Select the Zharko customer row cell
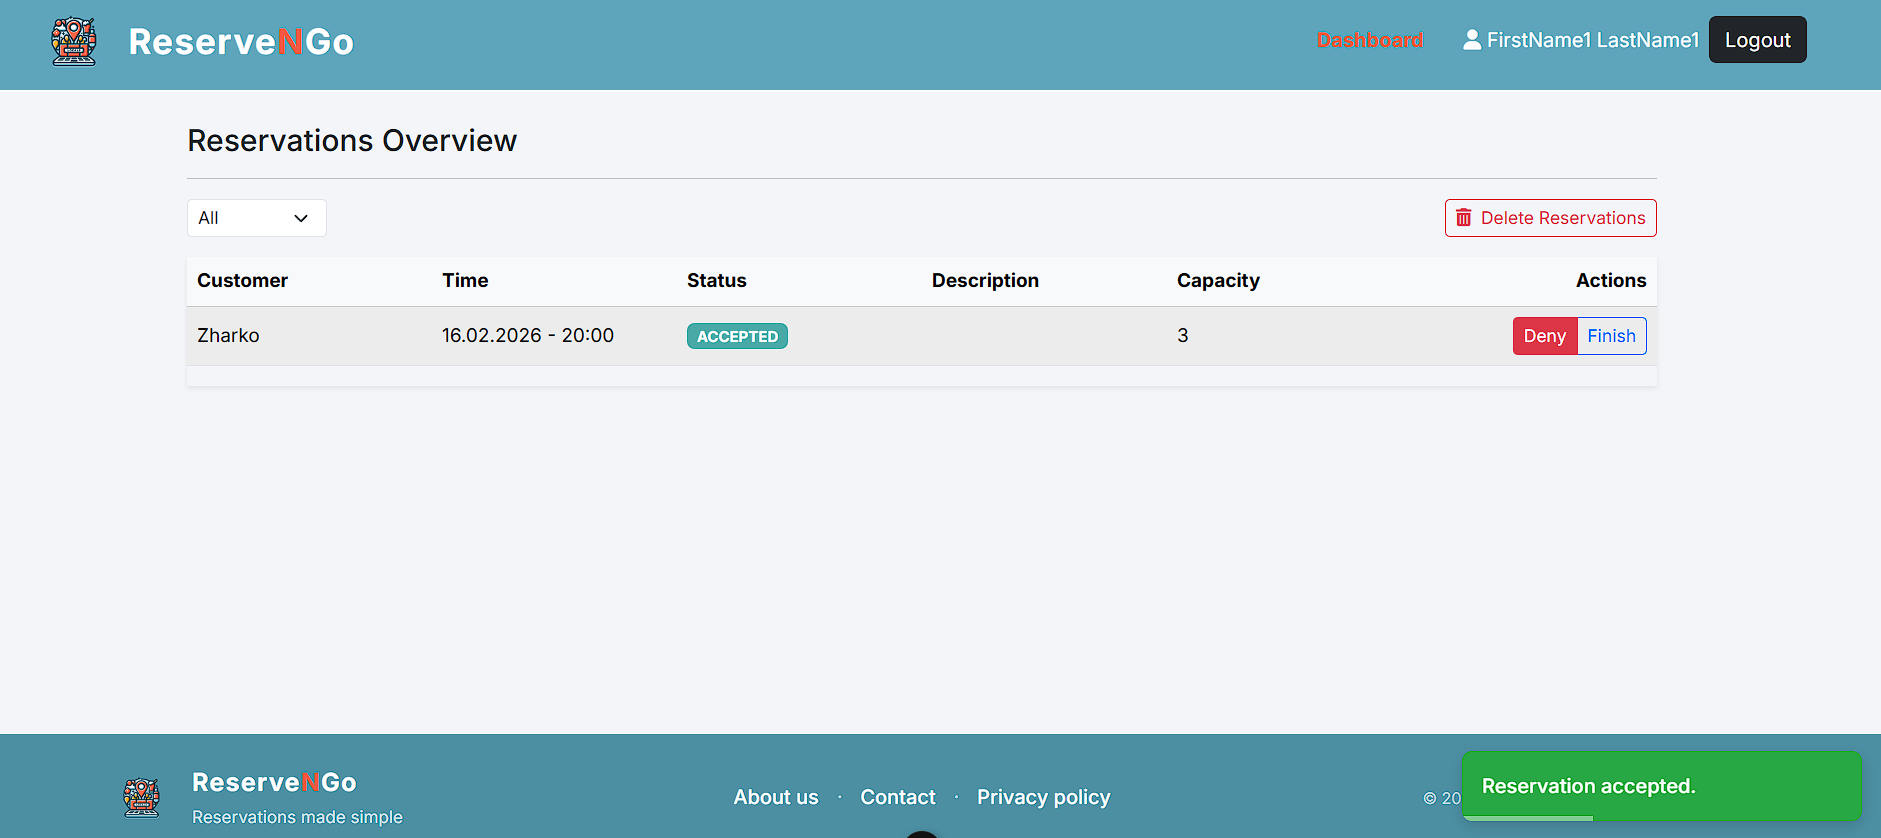The image size is (1881, 838). point(228,336)
